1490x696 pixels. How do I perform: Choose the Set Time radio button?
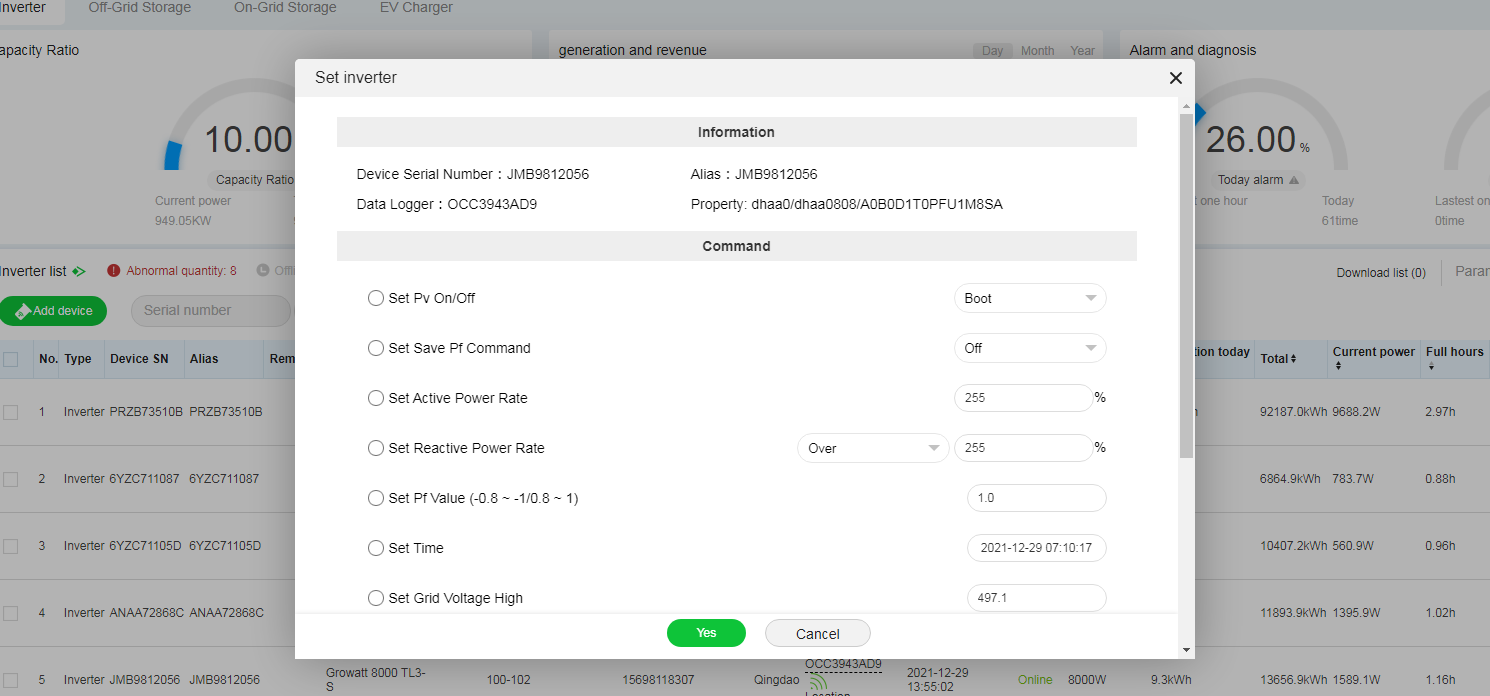pyautogui.click(x=376, y=548)
